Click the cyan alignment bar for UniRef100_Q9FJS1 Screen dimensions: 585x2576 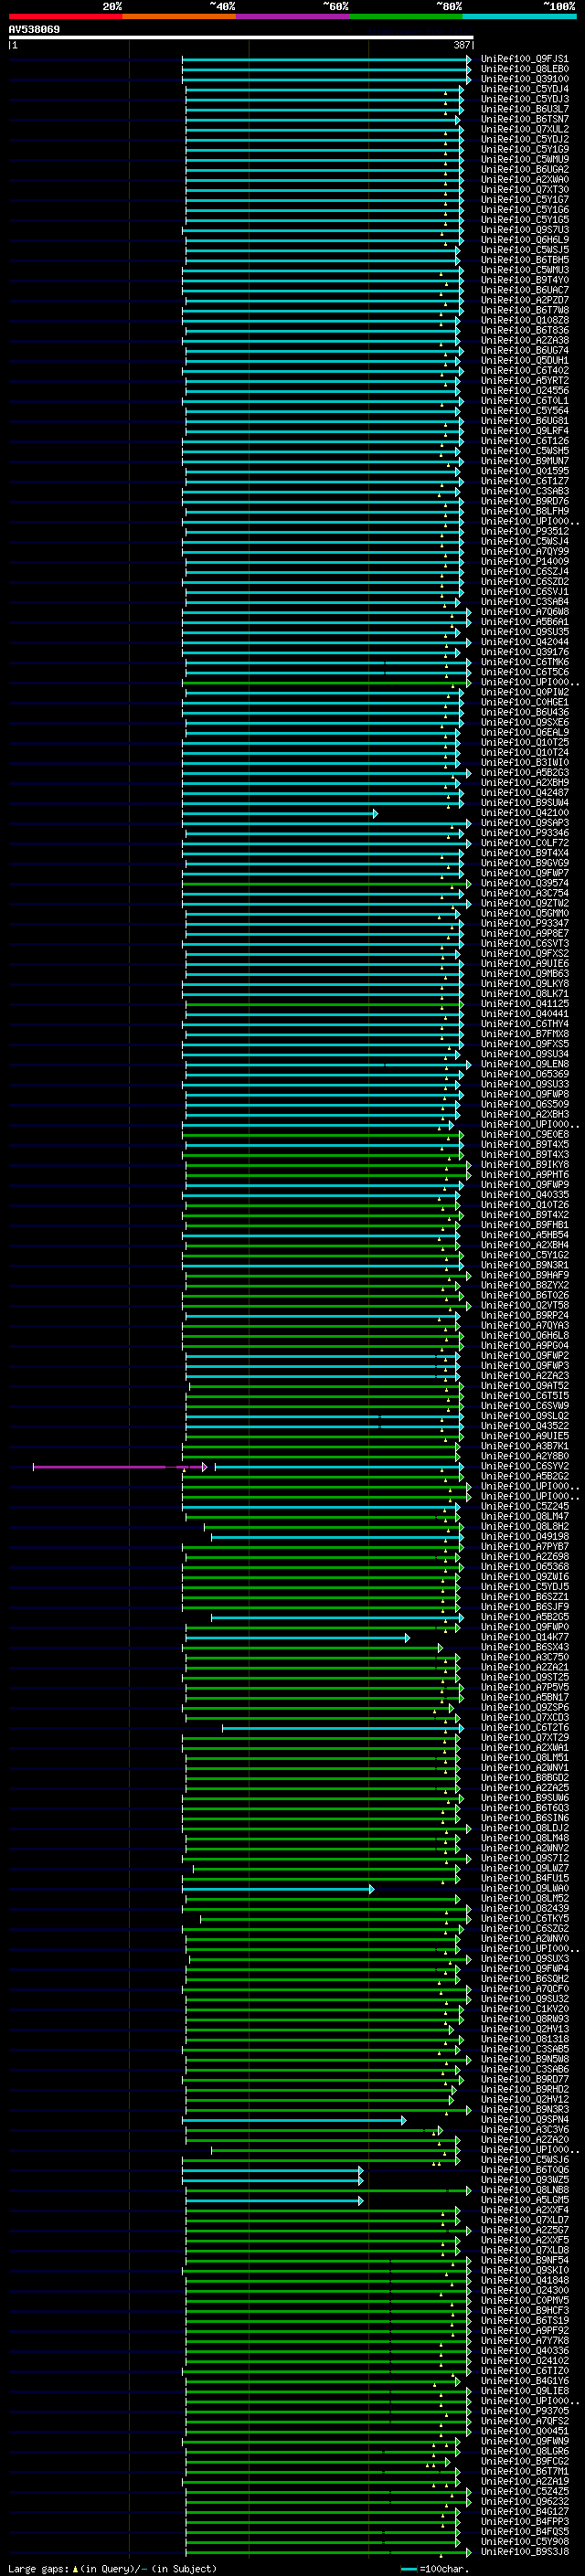pos(326,59)
